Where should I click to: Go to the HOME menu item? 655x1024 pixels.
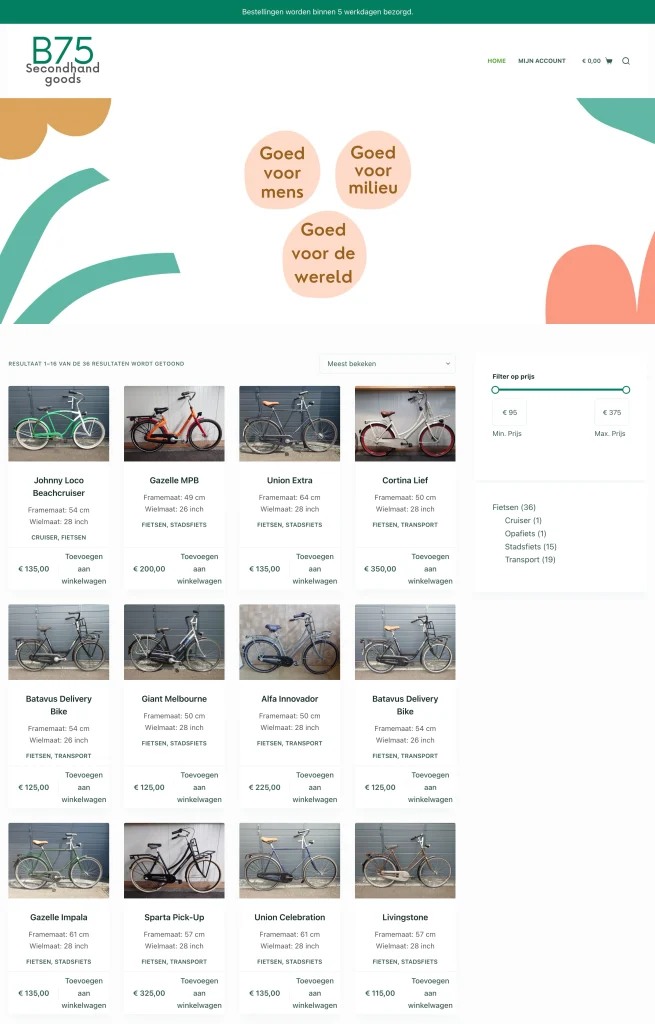coord(496,61)
